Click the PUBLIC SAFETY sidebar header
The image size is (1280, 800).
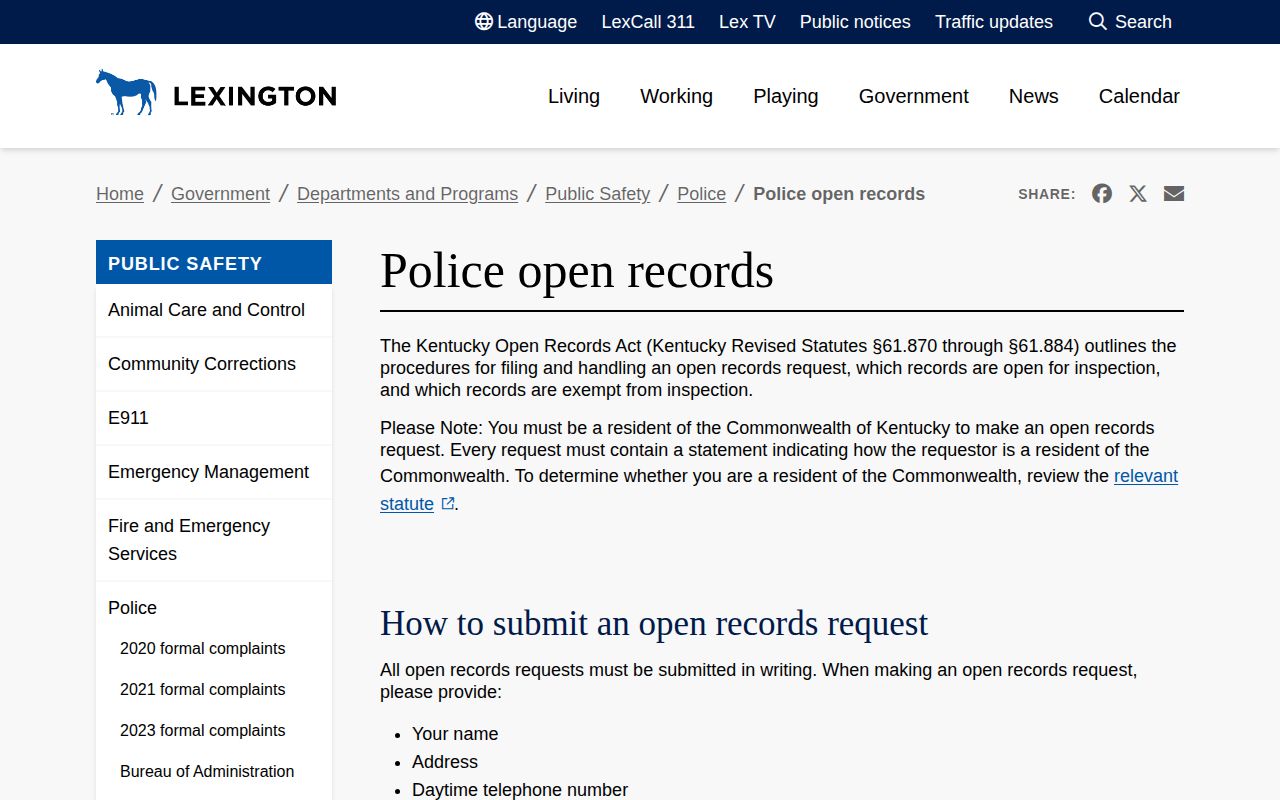pos(214,263)
